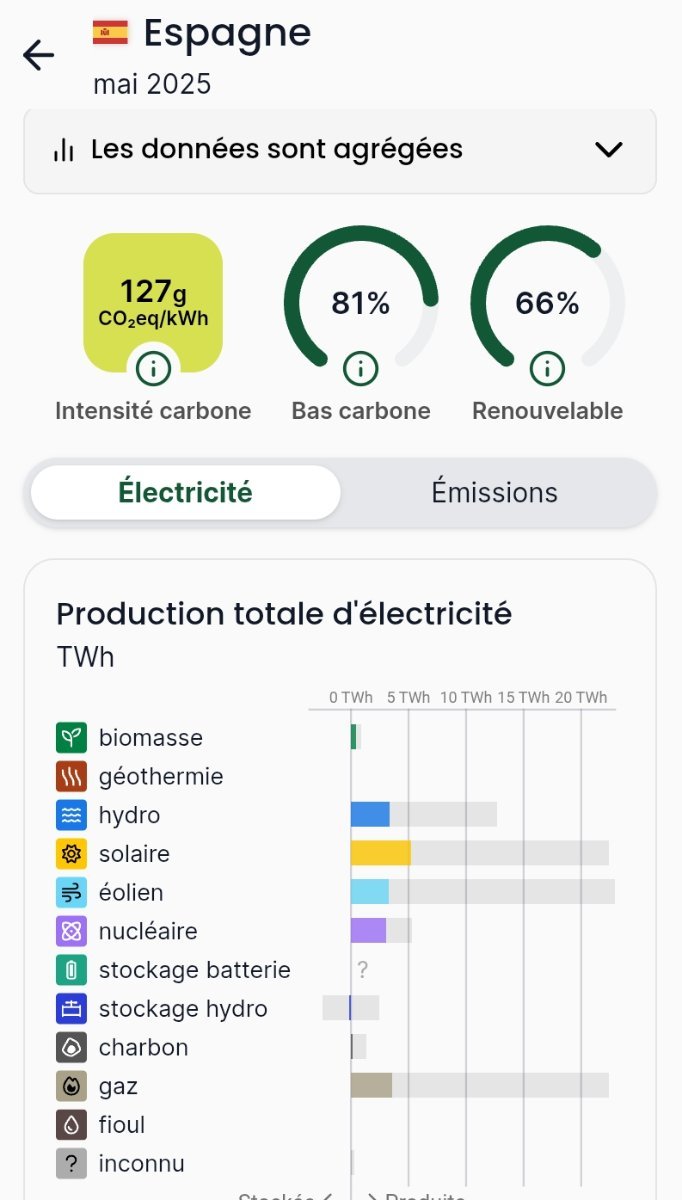Click the yellow solaire production bar
Image resolution: width=682 pixels, height=1200 pixels.
pos(380,853)
